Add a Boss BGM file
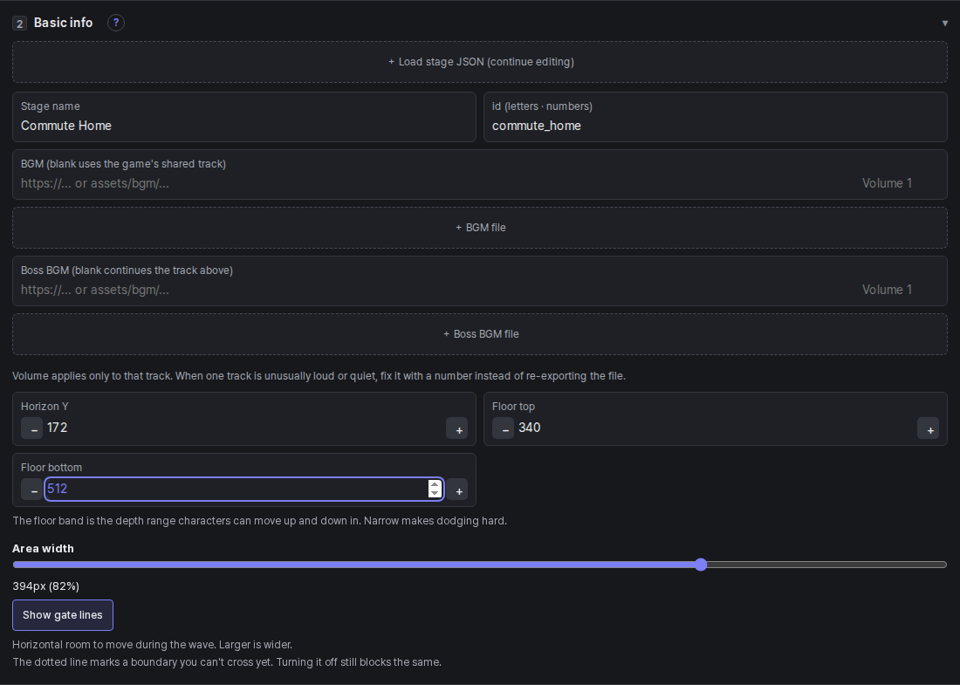 tap(480, 334)
